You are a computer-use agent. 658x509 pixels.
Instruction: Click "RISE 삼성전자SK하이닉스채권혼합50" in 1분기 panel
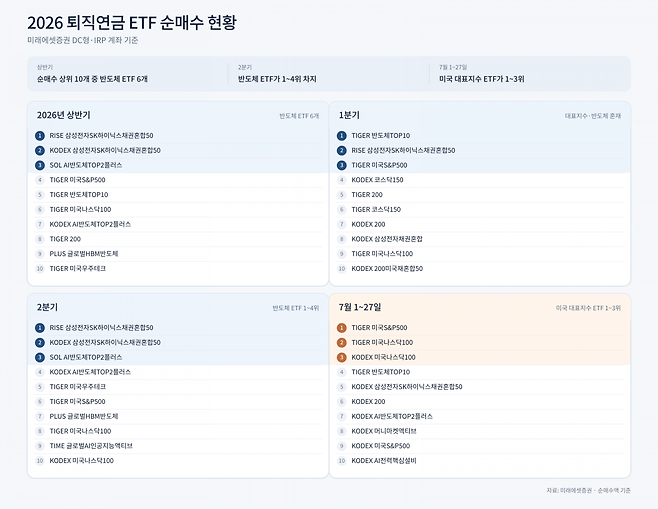coord(403,150)
